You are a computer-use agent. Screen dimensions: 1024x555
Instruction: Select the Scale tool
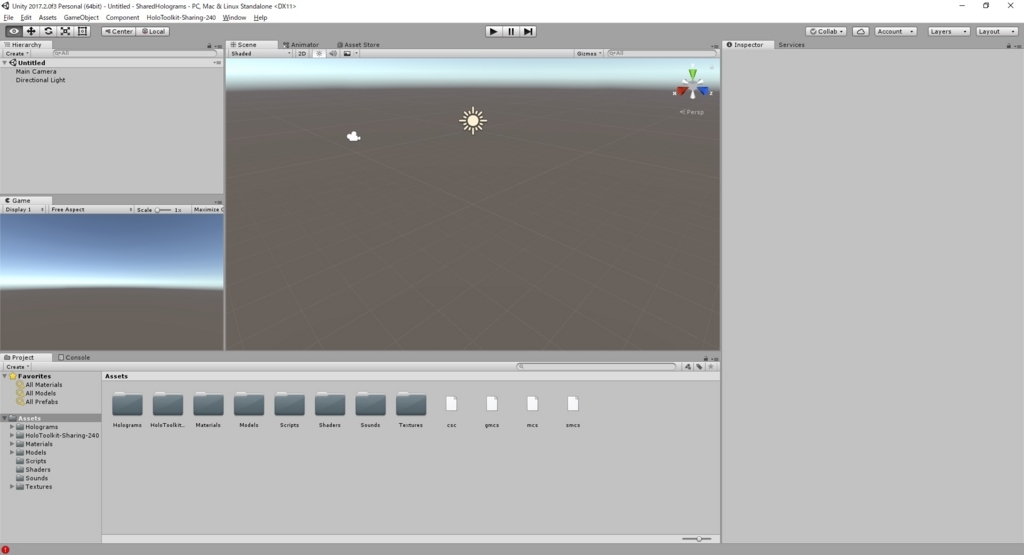point(65,31)
